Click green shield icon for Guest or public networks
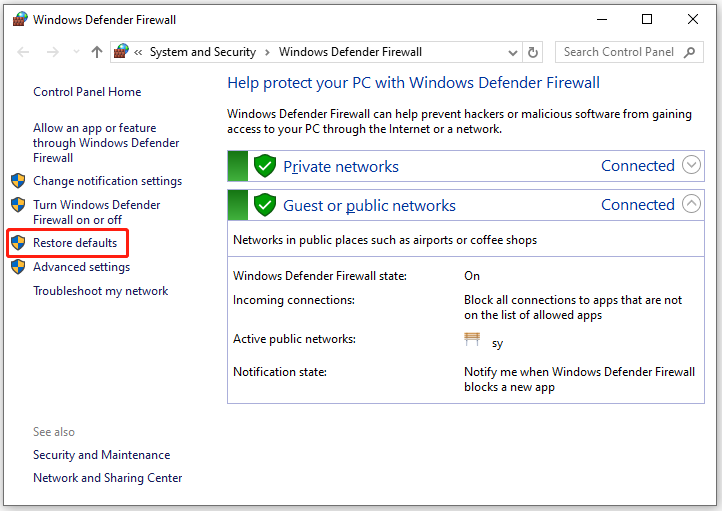Viewport: 722px width, 511px height. (265, 205)
